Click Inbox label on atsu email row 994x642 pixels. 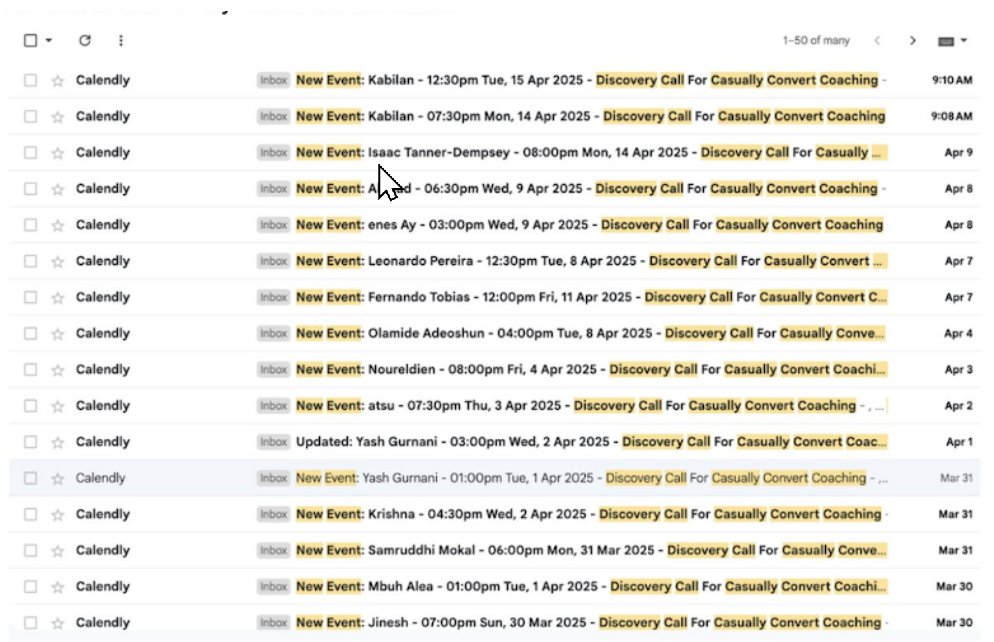pyautogui.click(x=273, y=406)
